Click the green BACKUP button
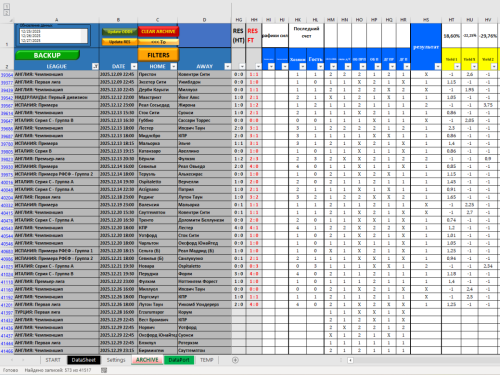 [47, 55]
